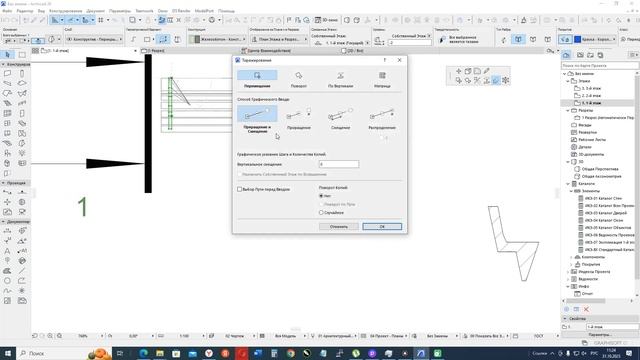Image resolution: width=640 pixels, height=360 pixels.
Task: Open the 1-й этаж floor plan tab
Action: pyautogui.click(x=56, y=51)
